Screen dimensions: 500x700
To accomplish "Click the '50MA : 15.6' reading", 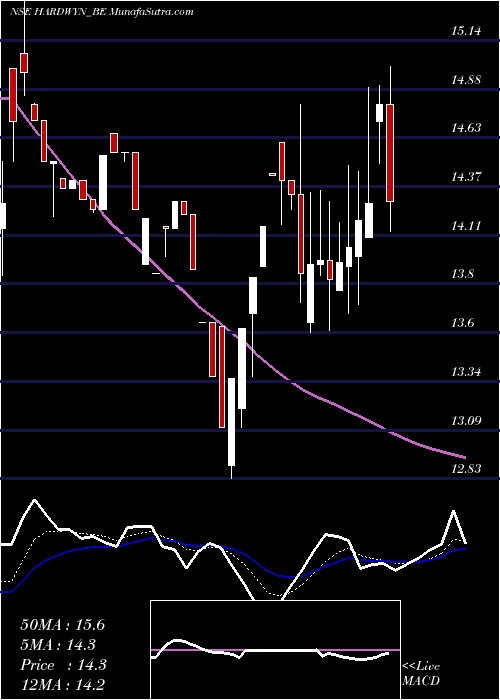I will click(63, 625).
